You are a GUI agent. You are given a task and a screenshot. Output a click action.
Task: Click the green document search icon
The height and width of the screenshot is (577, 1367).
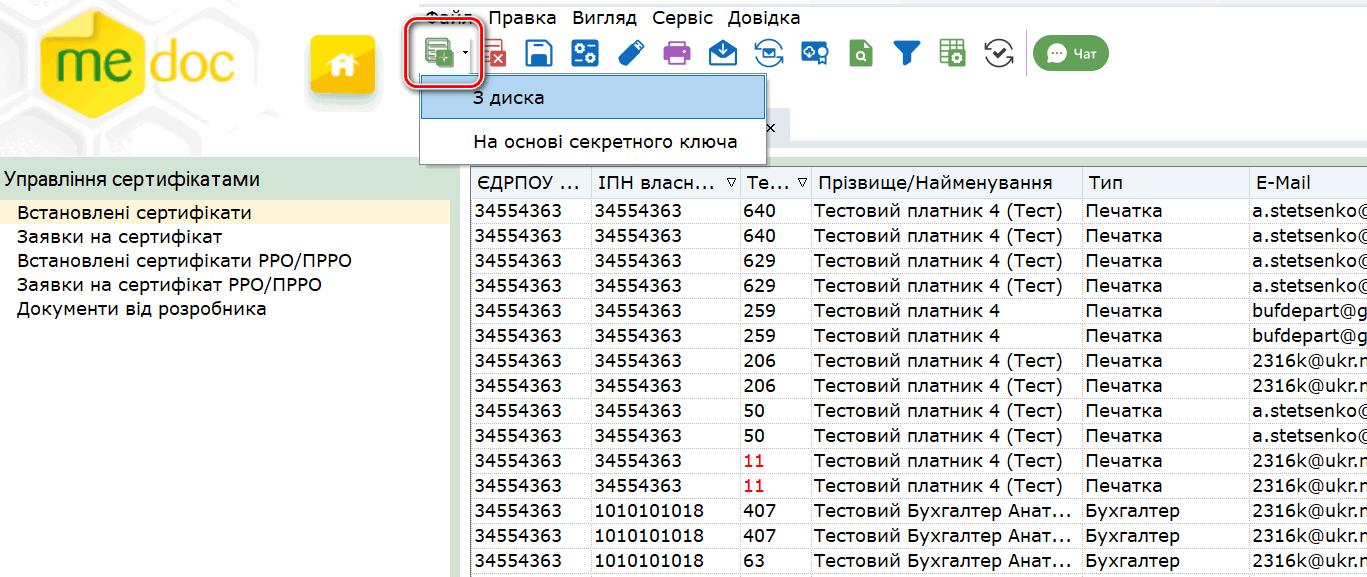[x=860, y=53]
